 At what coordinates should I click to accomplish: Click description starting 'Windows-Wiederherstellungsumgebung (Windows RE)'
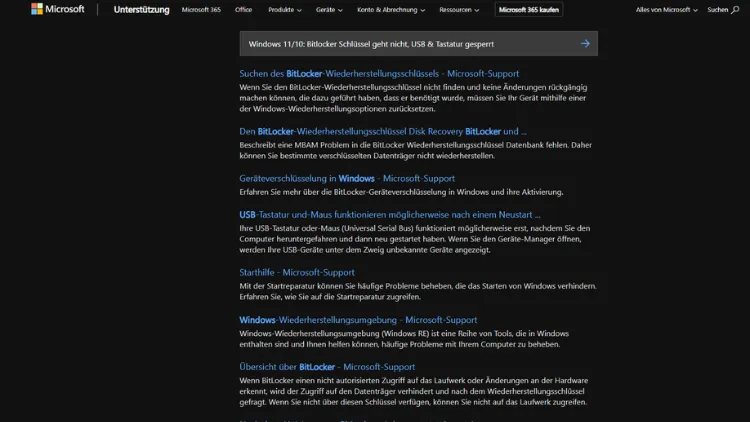pyautogui.click(x=404, y=339)
